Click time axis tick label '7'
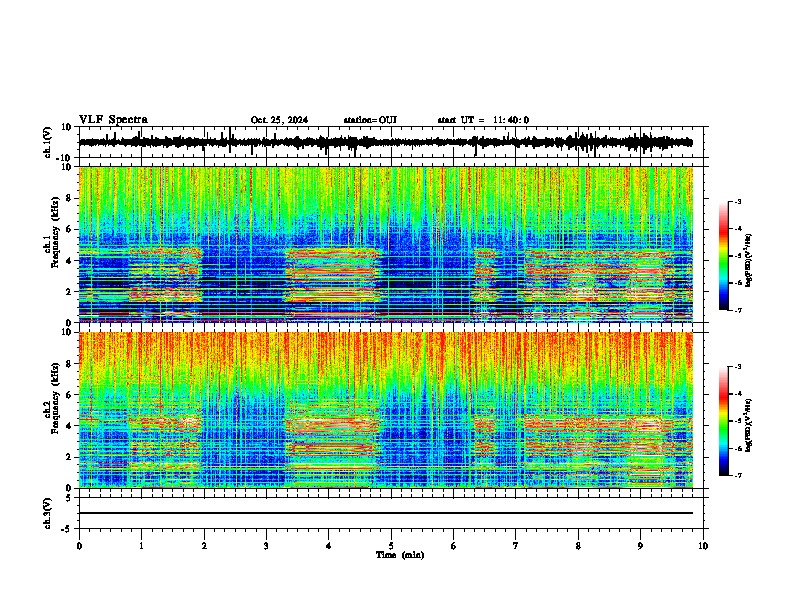The height and width of the screenshot is (612, 792). [516, 546]
